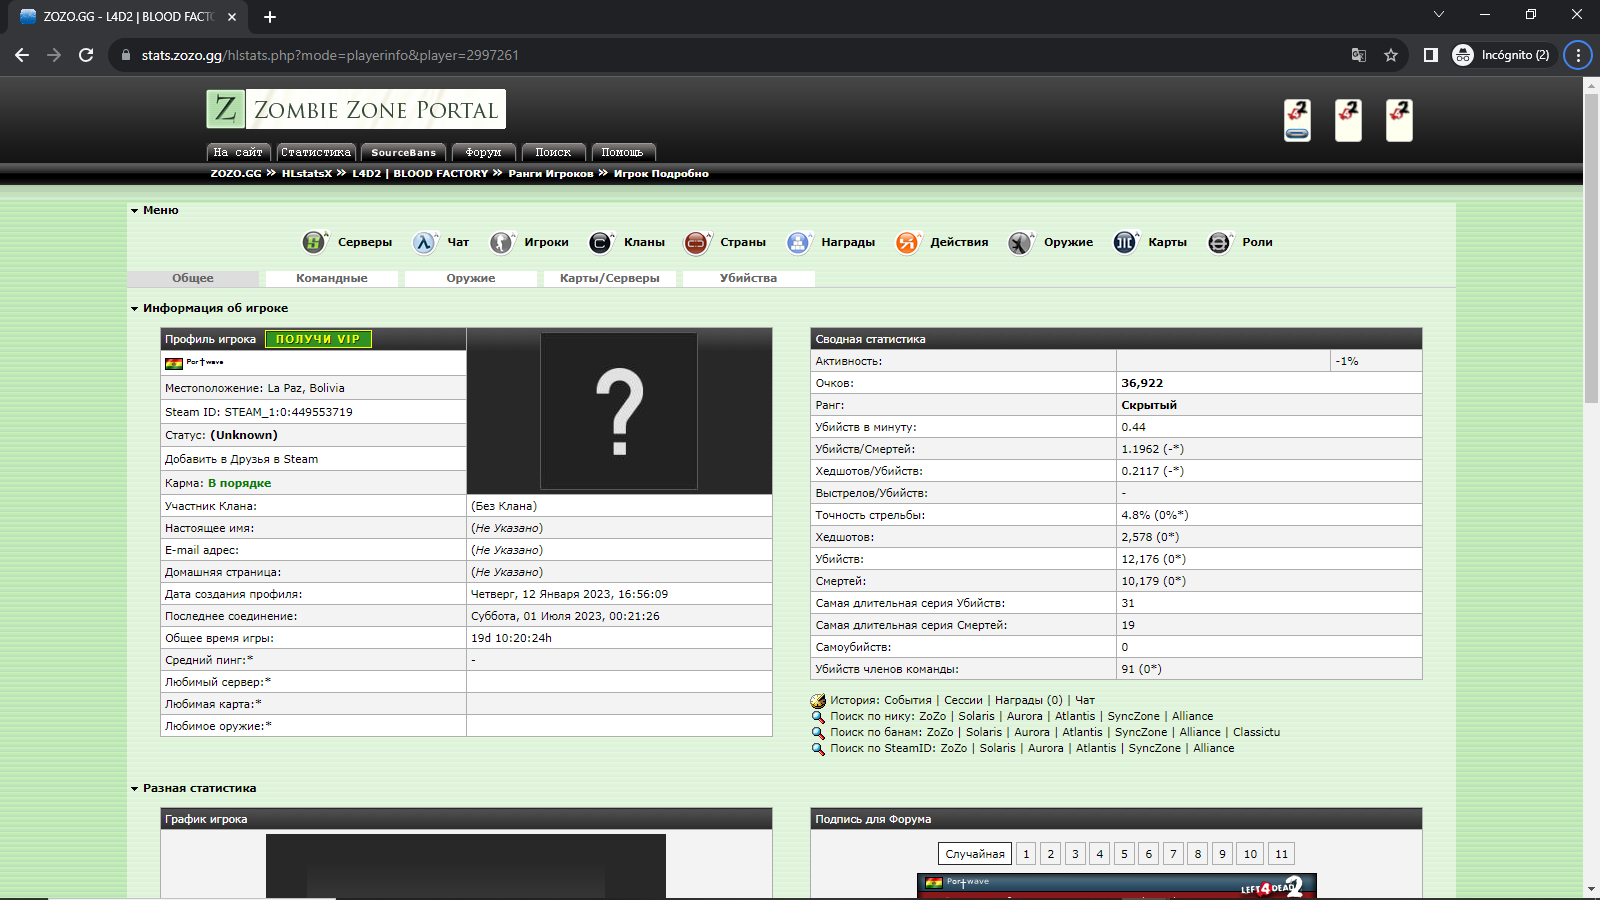Open the Roles icon
Viewport: 1600px width, 900px height.
pos(1219,242)
